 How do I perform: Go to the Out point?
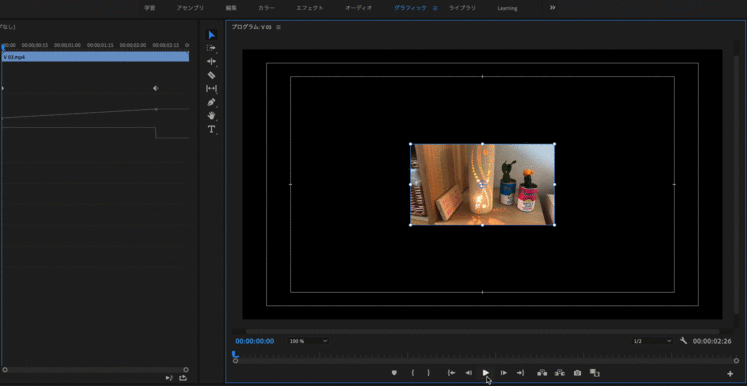click(521, 373)
